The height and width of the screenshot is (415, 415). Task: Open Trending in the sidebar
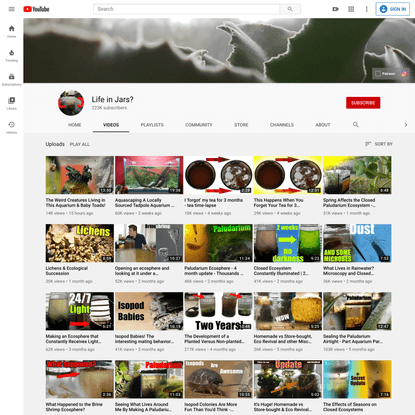[12, 56]
